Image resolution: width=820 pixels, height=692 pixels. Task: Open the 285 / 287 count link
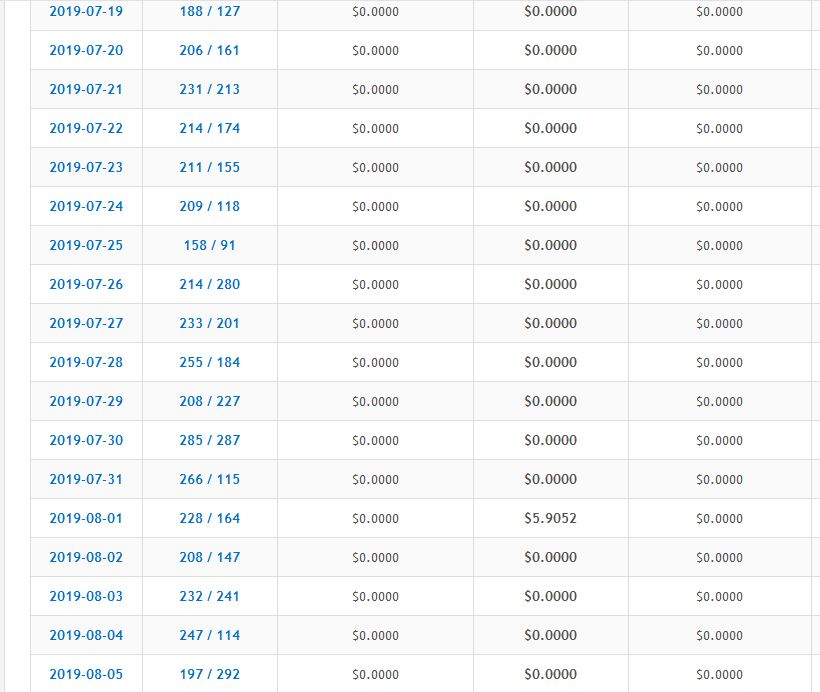click(210, 440)
